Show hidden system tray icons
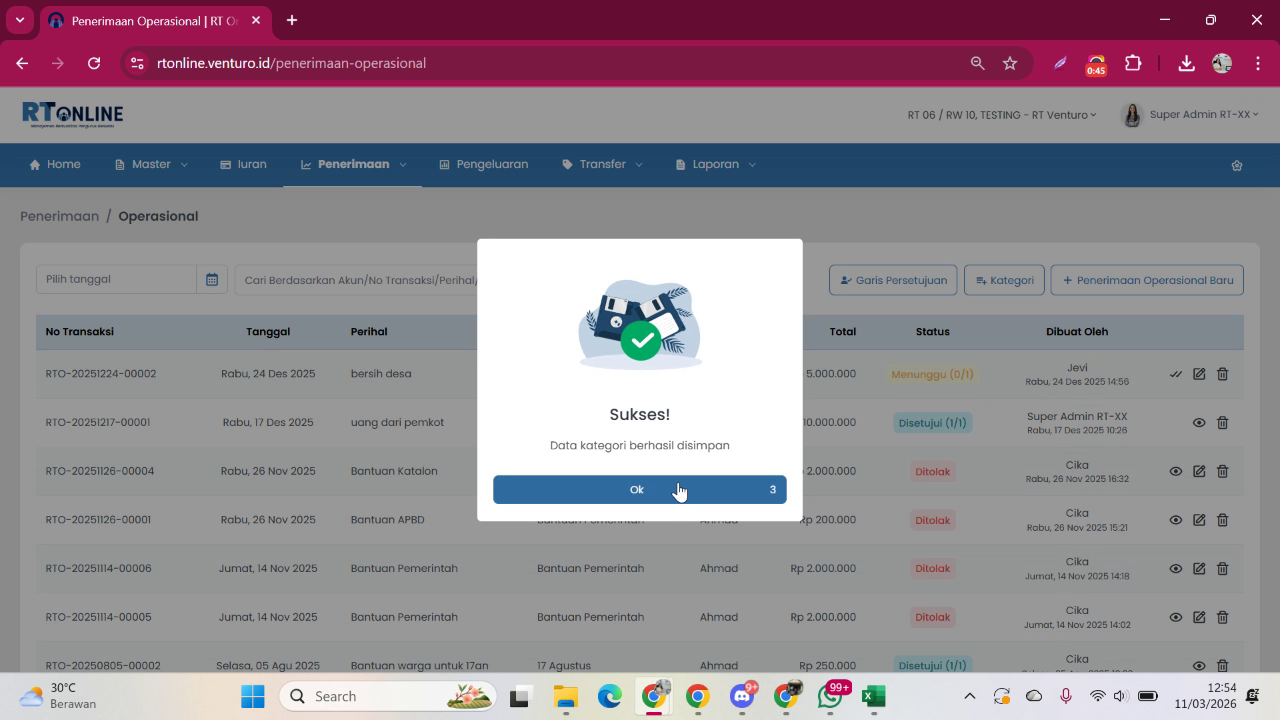Viewport: 1280px width, 720px height. pyautogui.click(x=969, y=696)
